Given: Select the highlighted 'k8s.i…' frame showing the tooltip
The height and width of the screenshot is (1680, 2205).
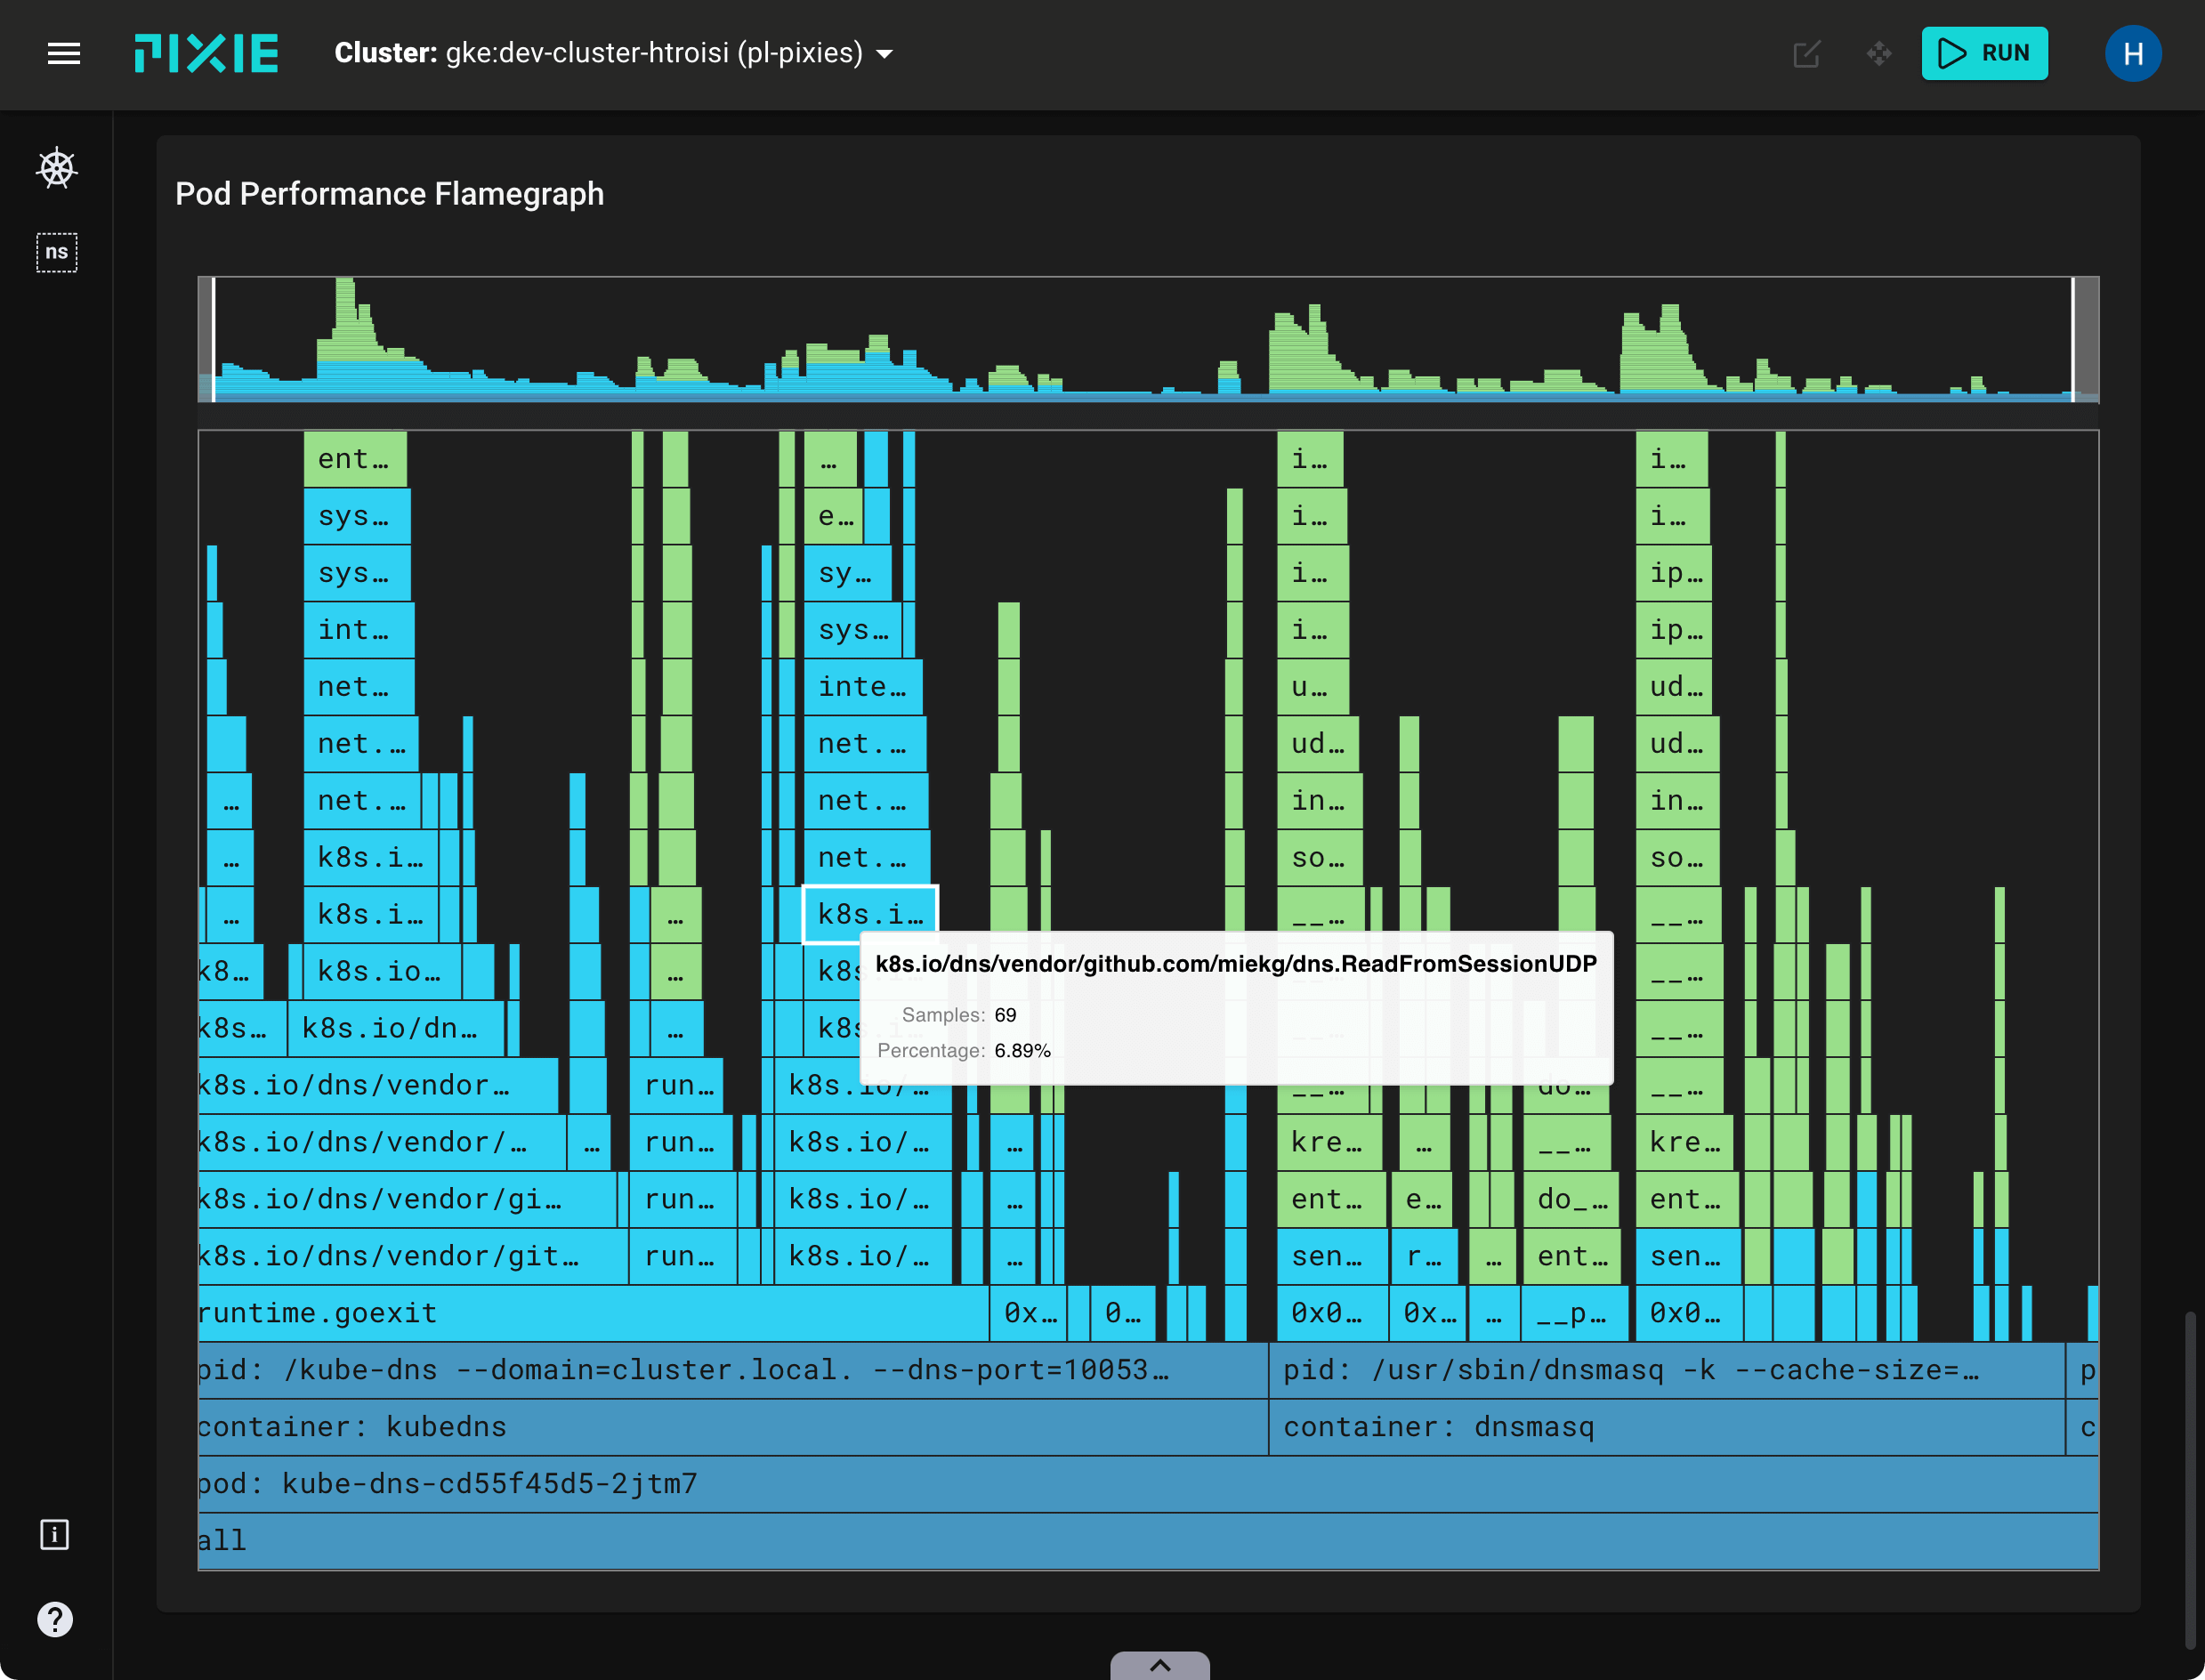Looking at the screenshot, I should 870,912.
